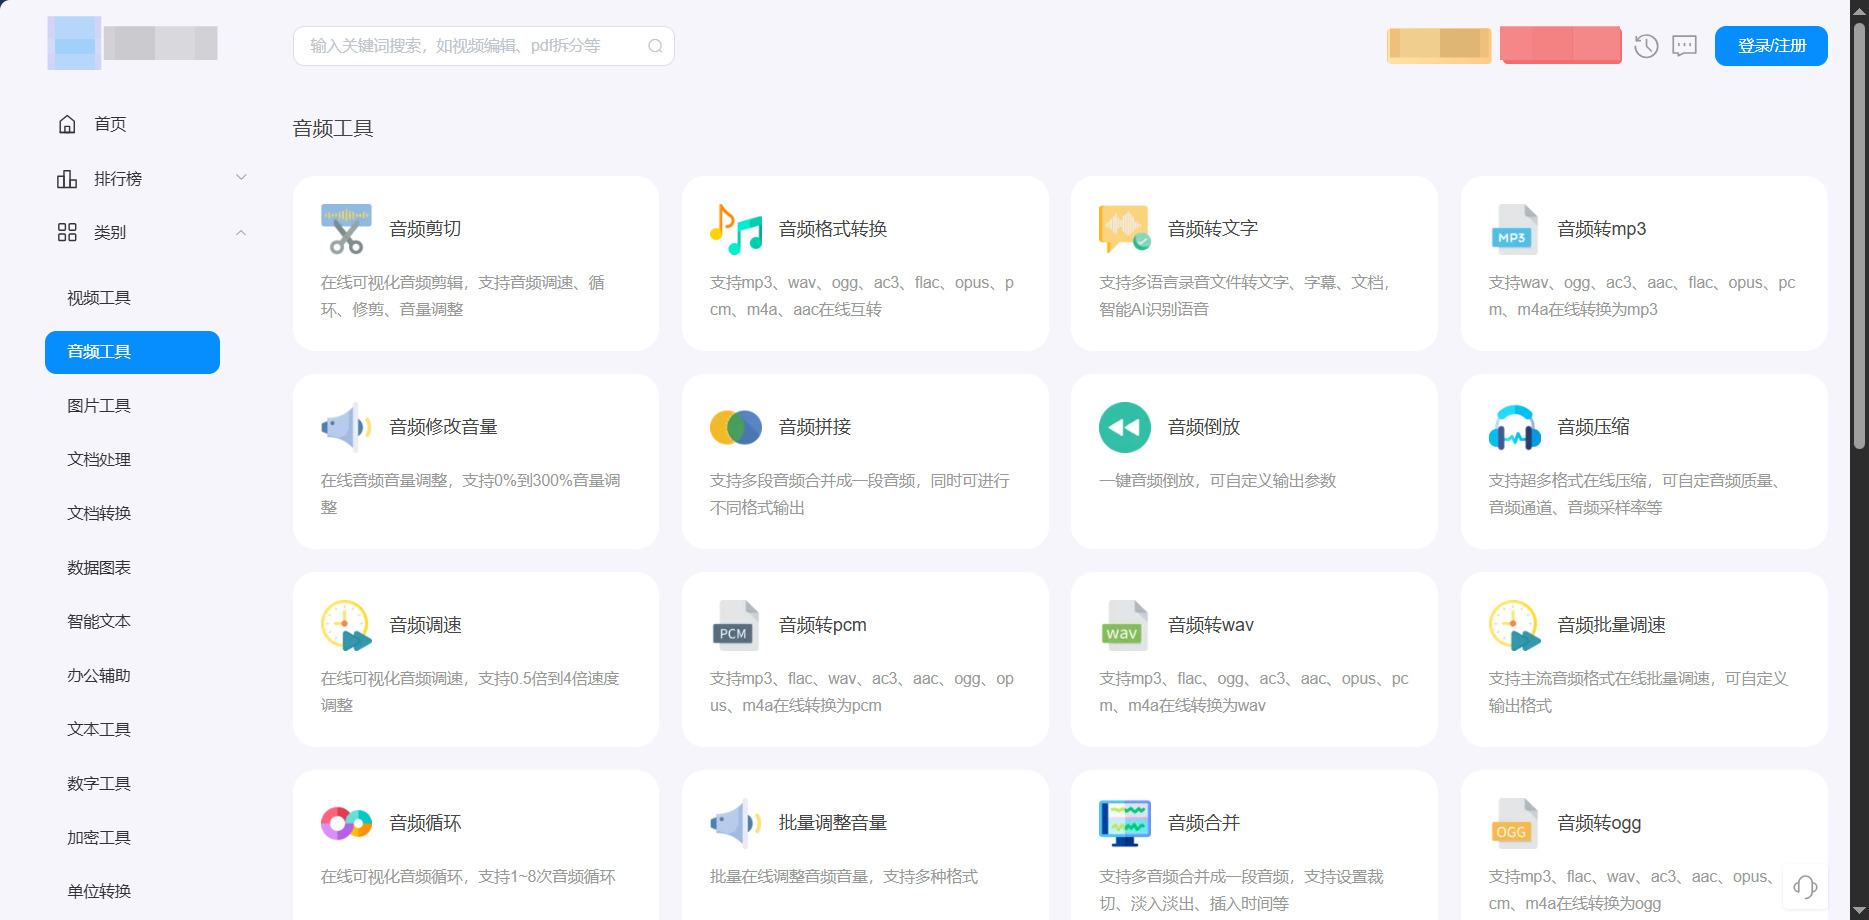The image size is (1869, 920).
Task: Click the 音频转文字 waveform icon
Action: point(1125,229)
